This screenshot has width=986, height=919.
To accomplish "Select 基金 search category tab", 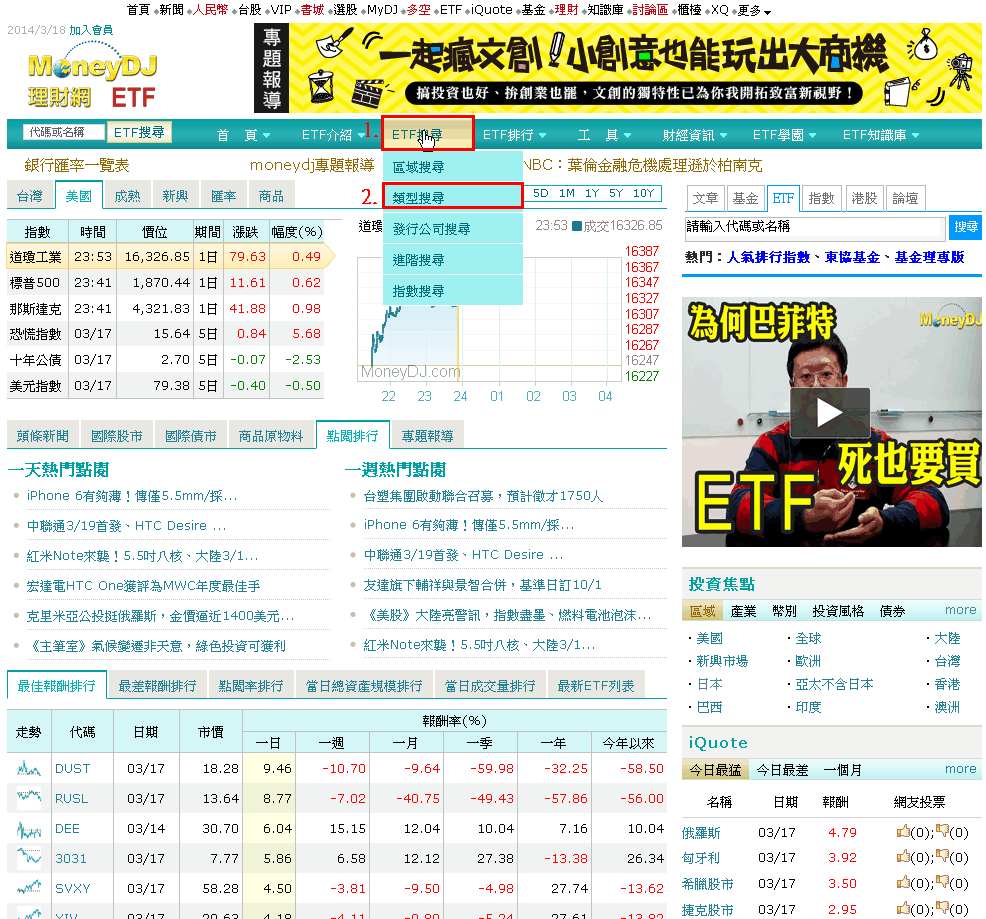I will point(745,198).
